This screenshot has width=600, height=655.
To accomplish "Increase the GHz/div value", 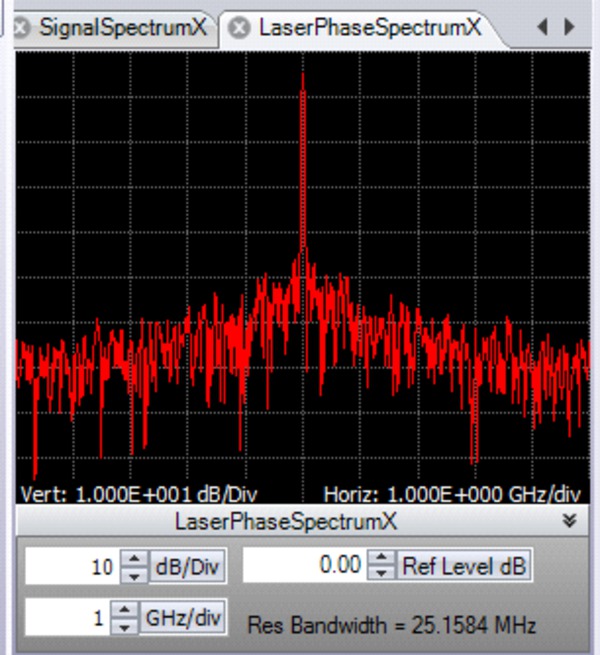I will pyautogui.click(x=124, y=609).
